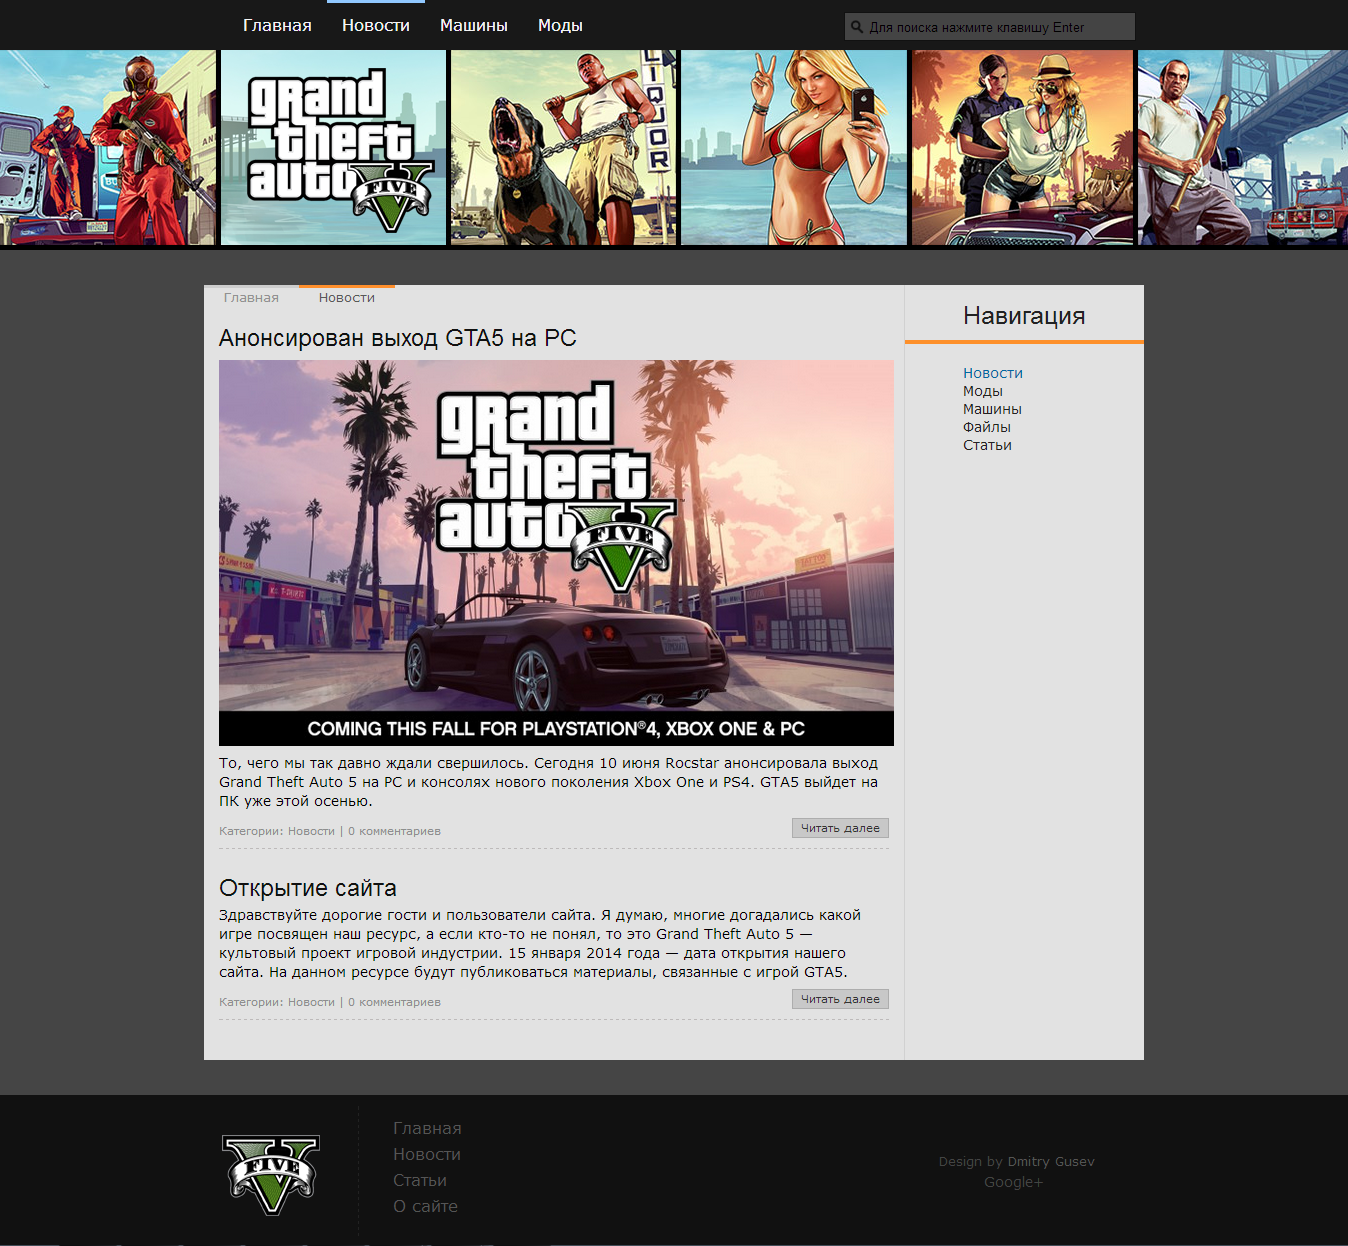
Task: Click the GTA5 car screenshot in the article
Action: click(556, 552)
